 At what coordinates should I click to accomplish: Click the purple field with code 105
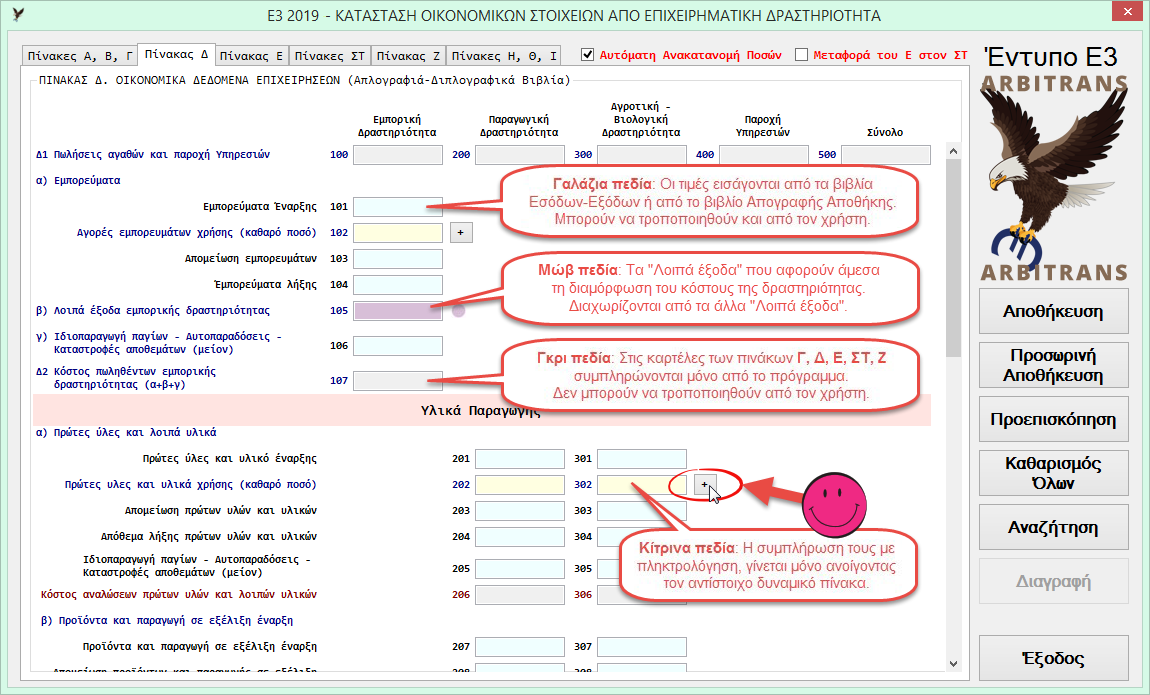[398, 311]
